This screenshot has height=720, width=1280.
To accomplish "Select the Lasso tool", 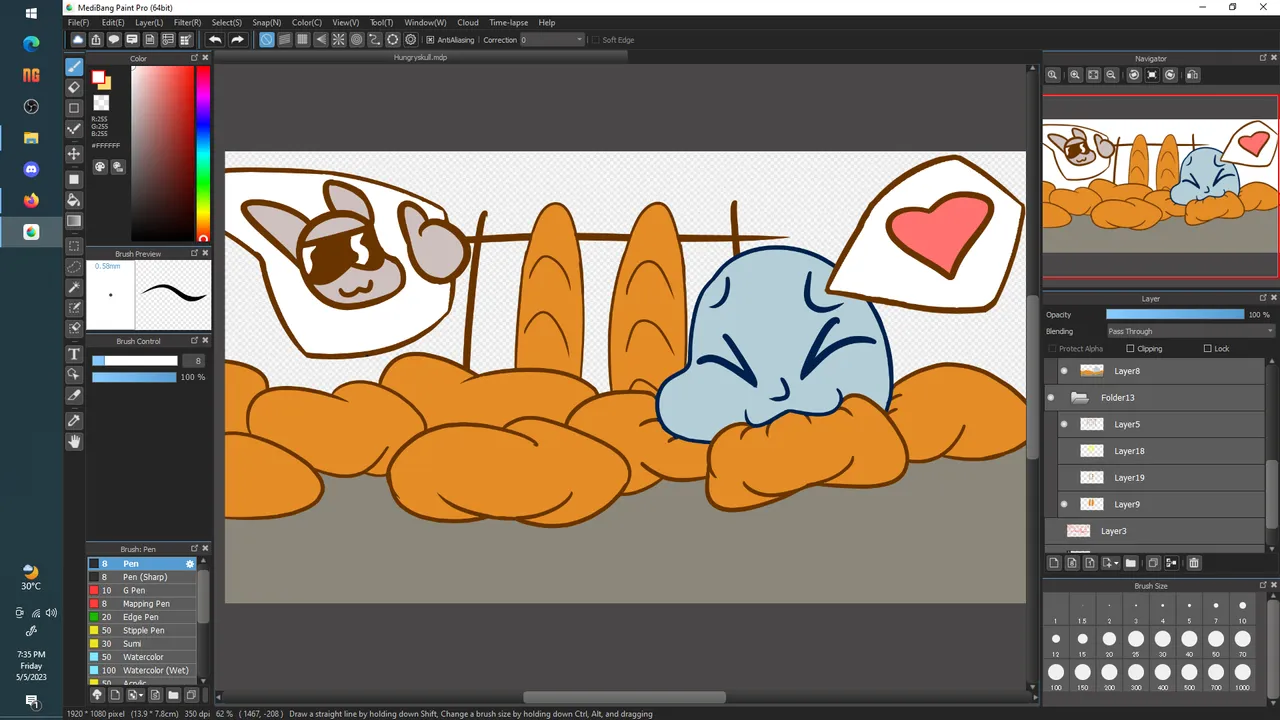I will click(x=74, y=267).
